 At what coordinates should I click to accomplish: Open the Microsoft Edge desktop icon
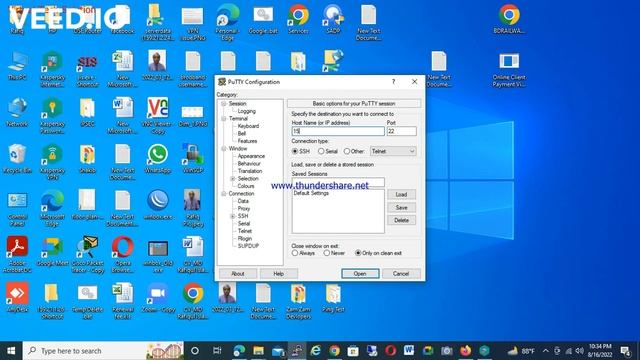pos(52,209)
